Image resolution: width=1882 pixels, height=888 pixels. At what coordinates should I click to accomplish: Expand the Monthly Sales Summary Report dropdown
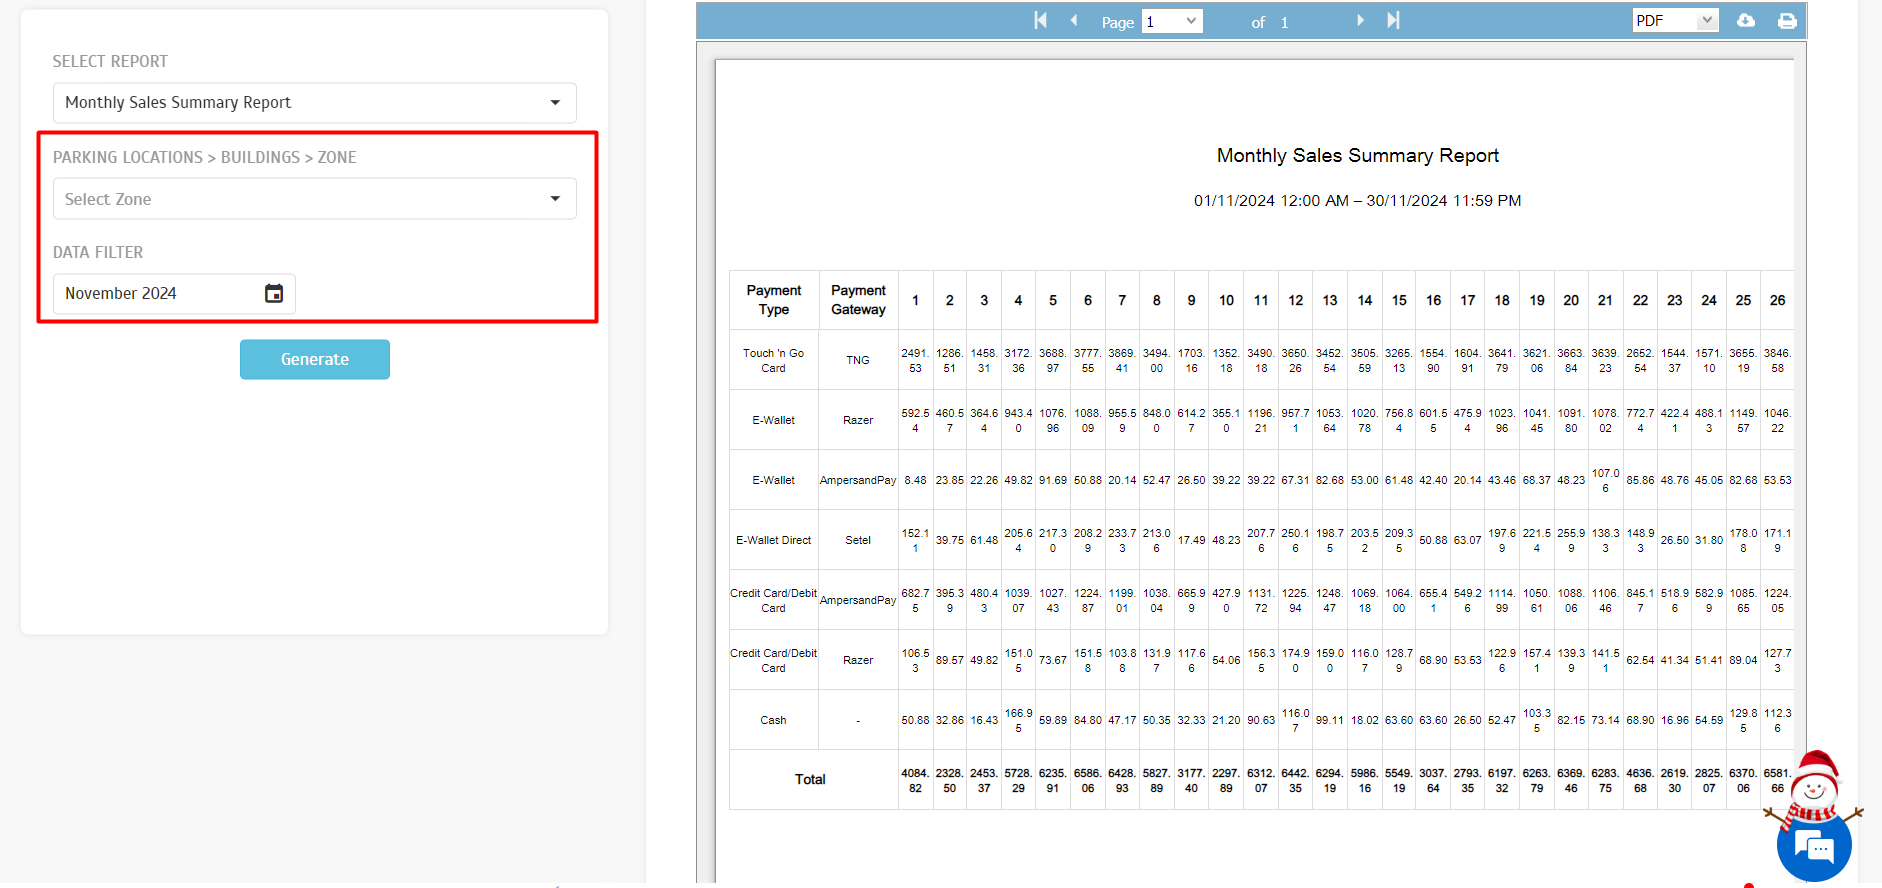(314, 103)
